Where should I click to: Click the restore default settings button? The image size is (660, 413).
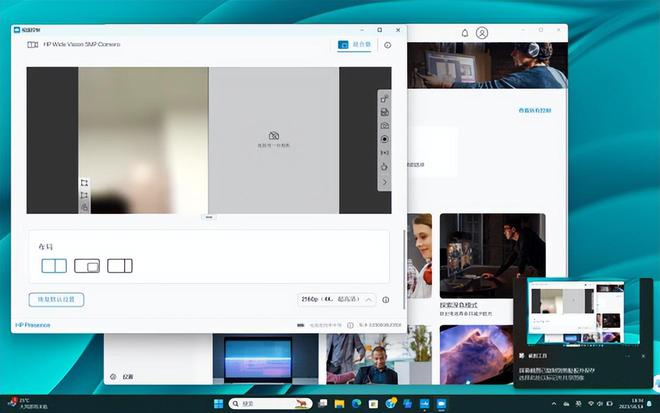pos(56,300)
